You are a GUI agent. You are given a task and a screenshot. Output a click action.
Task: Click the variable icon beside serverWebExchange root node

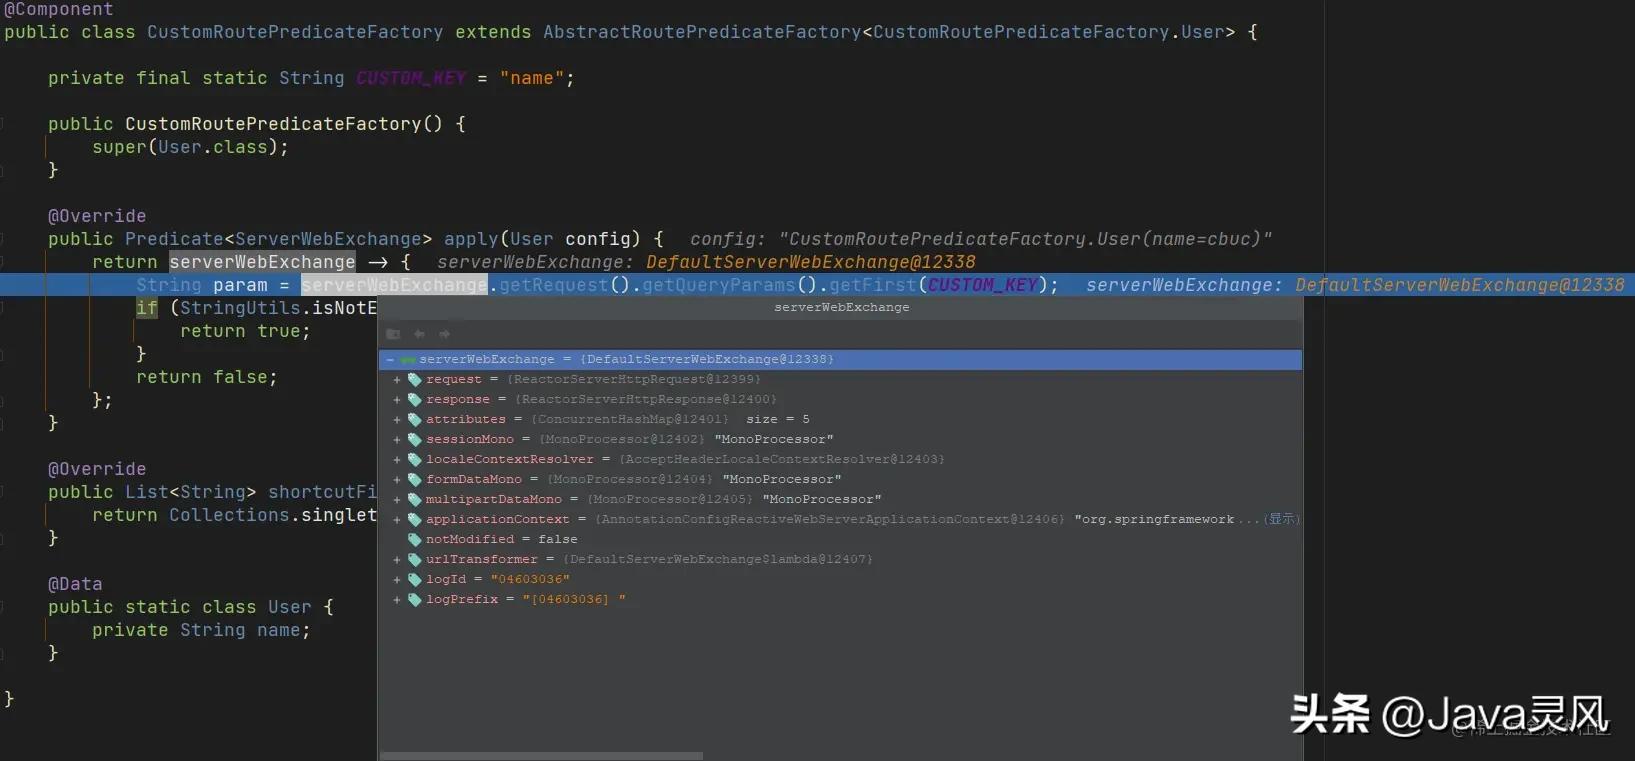pyautogui.click(x=408, y=360)
